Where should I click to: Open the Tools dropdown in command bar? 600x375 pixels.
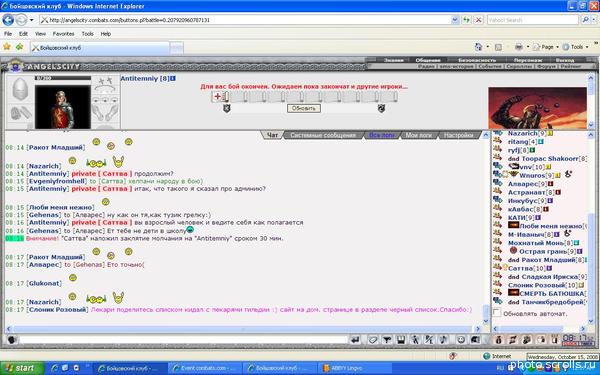[x=575, y=47]
